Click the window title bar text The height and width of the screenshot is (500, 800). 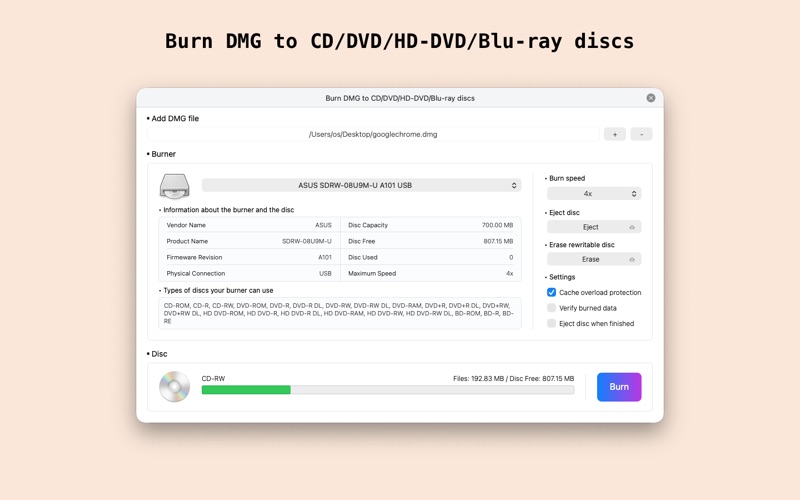point(400,98)
